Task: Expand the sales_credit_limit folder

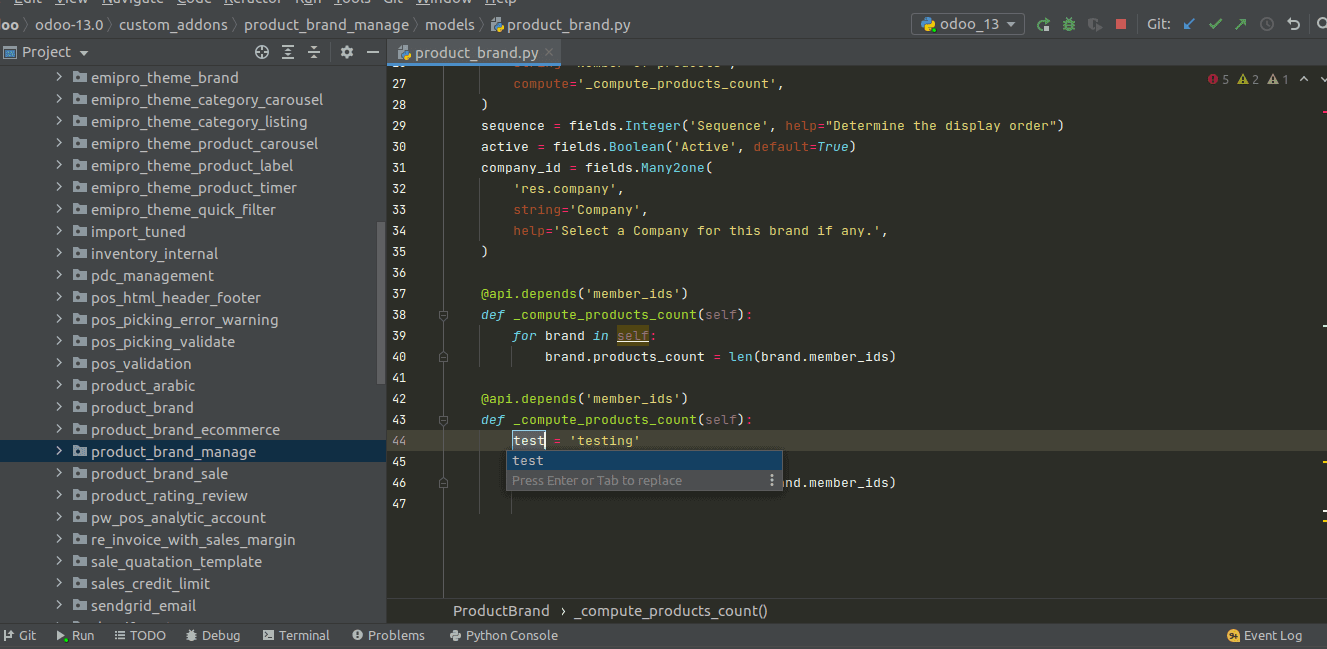Action: pos(59,584)
